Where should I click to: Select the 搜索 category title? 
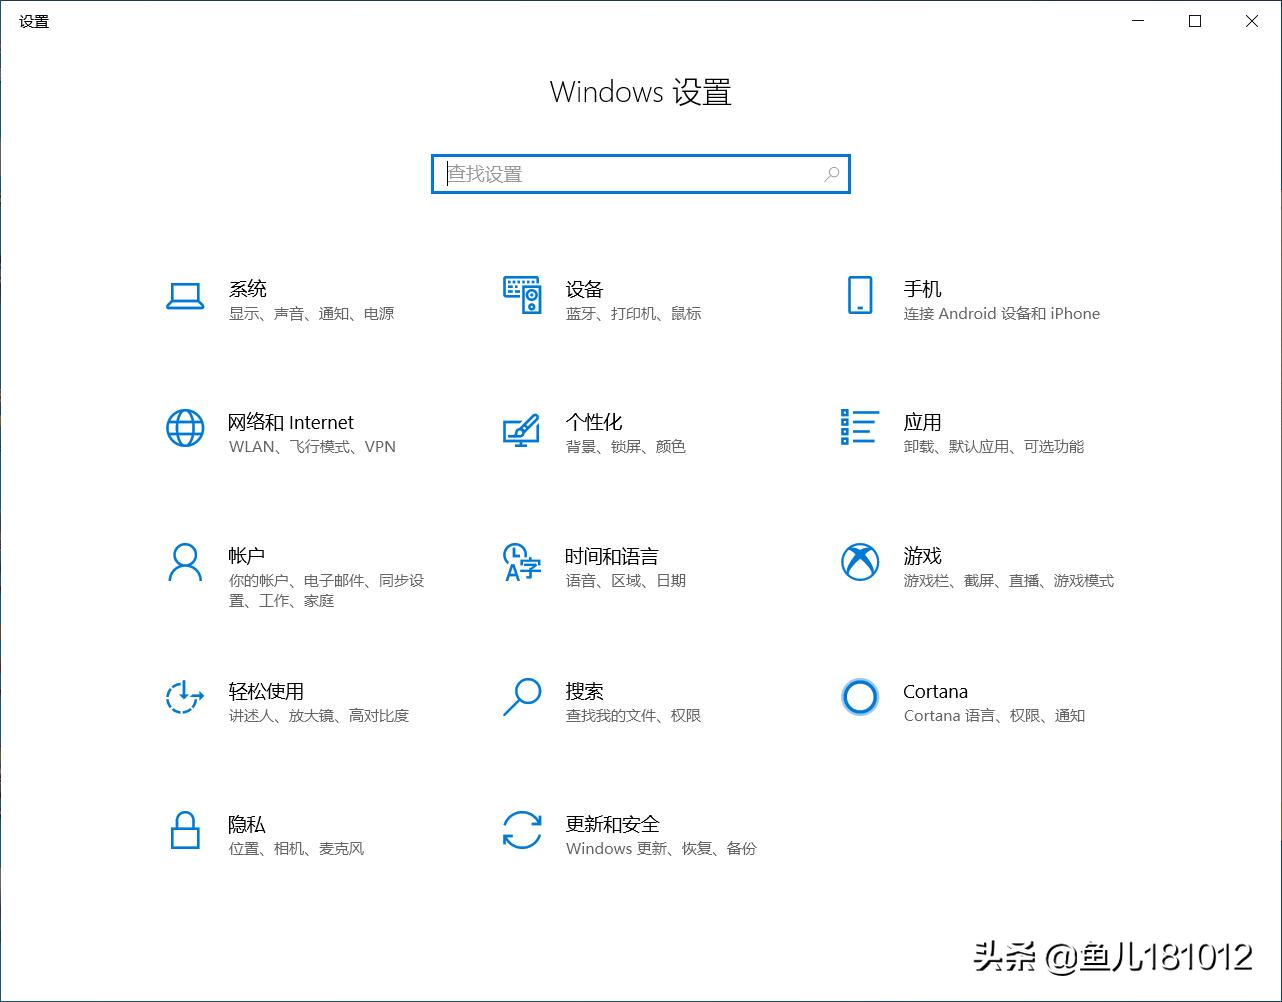coord(584,691)
